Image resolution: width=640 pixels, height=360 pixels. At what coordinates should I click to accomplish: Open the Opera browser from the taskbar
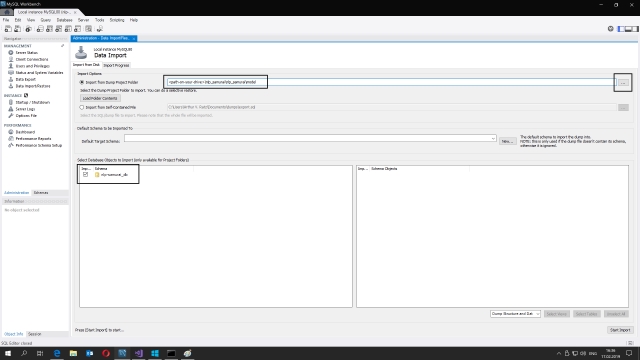tap(106, 353)
